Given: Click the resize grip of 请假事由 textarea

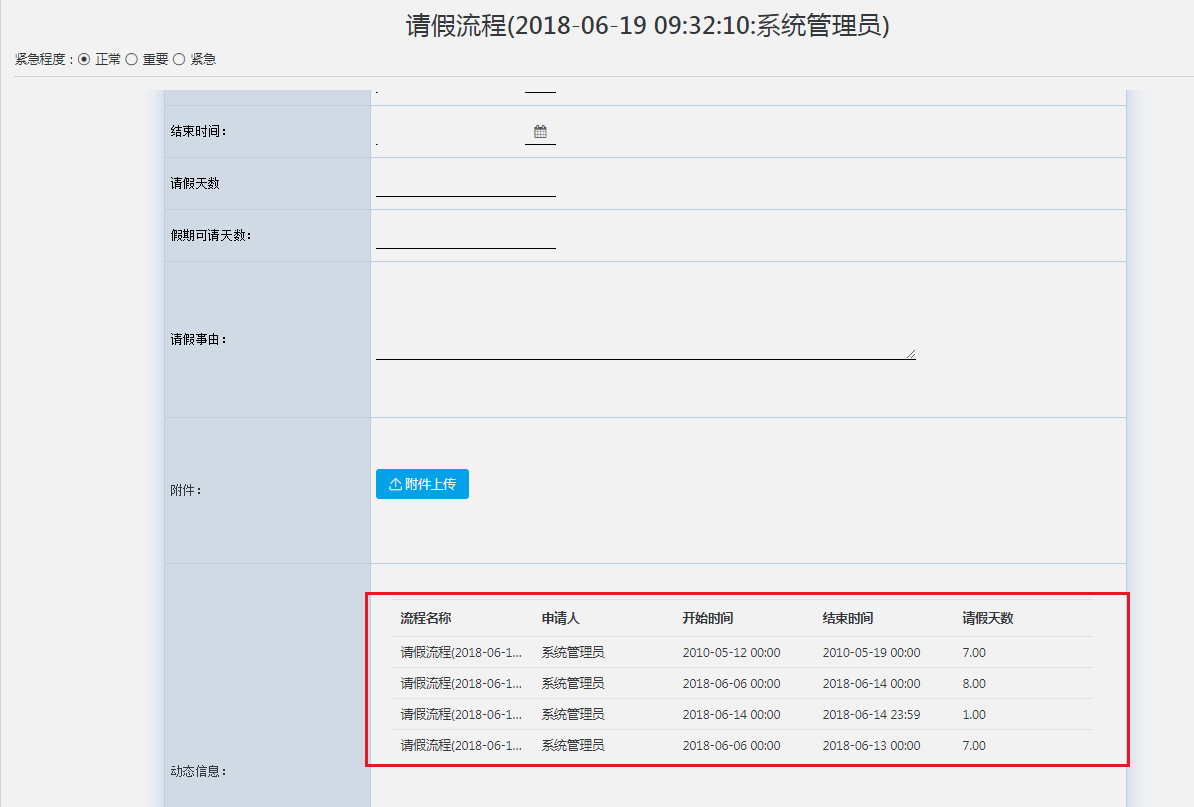Looking at the screenshot, I should [911, 354].
